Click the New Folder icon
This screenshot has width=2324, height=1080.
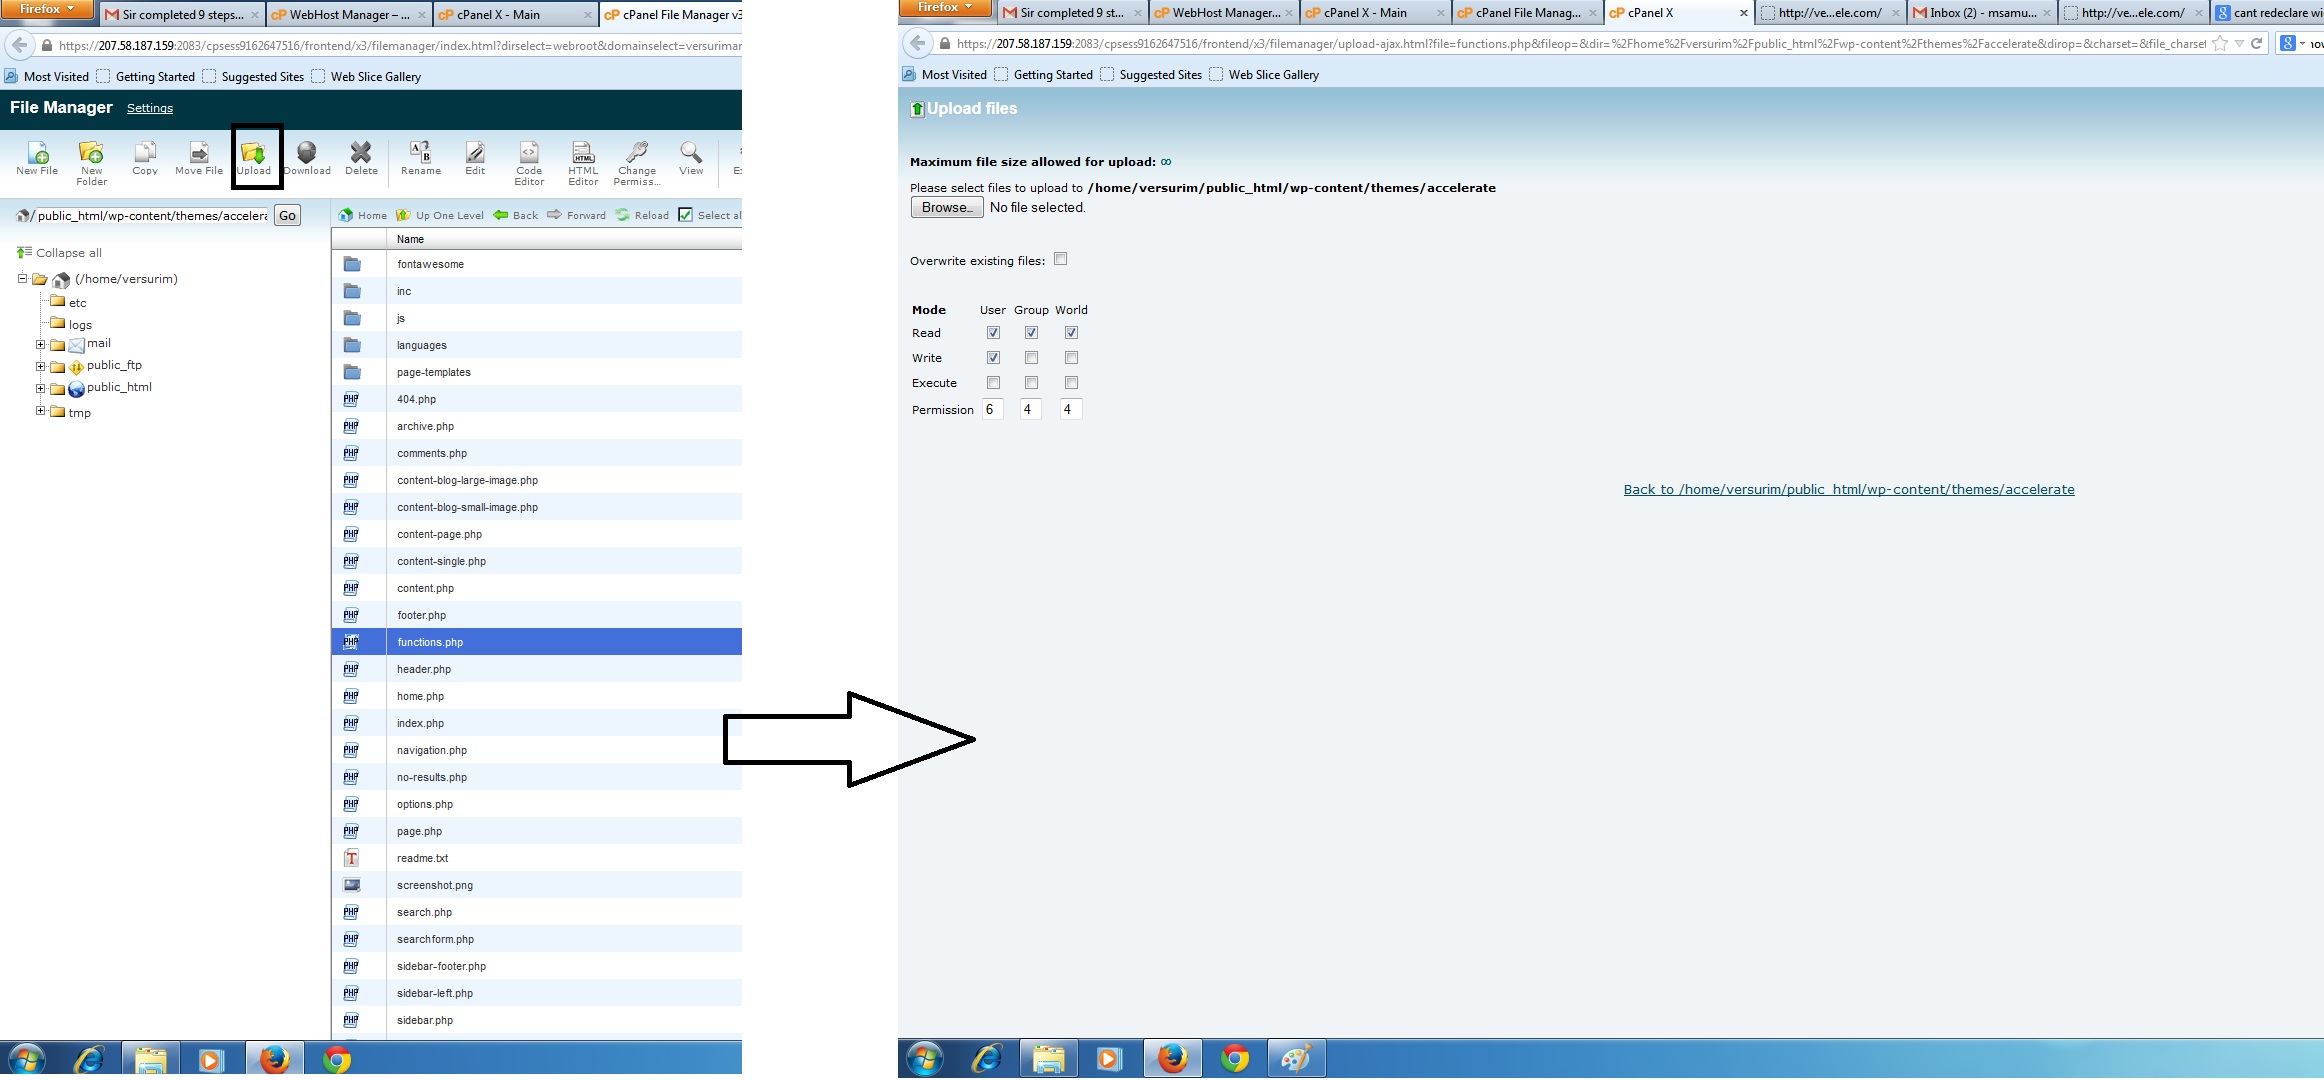coord(91,155)
